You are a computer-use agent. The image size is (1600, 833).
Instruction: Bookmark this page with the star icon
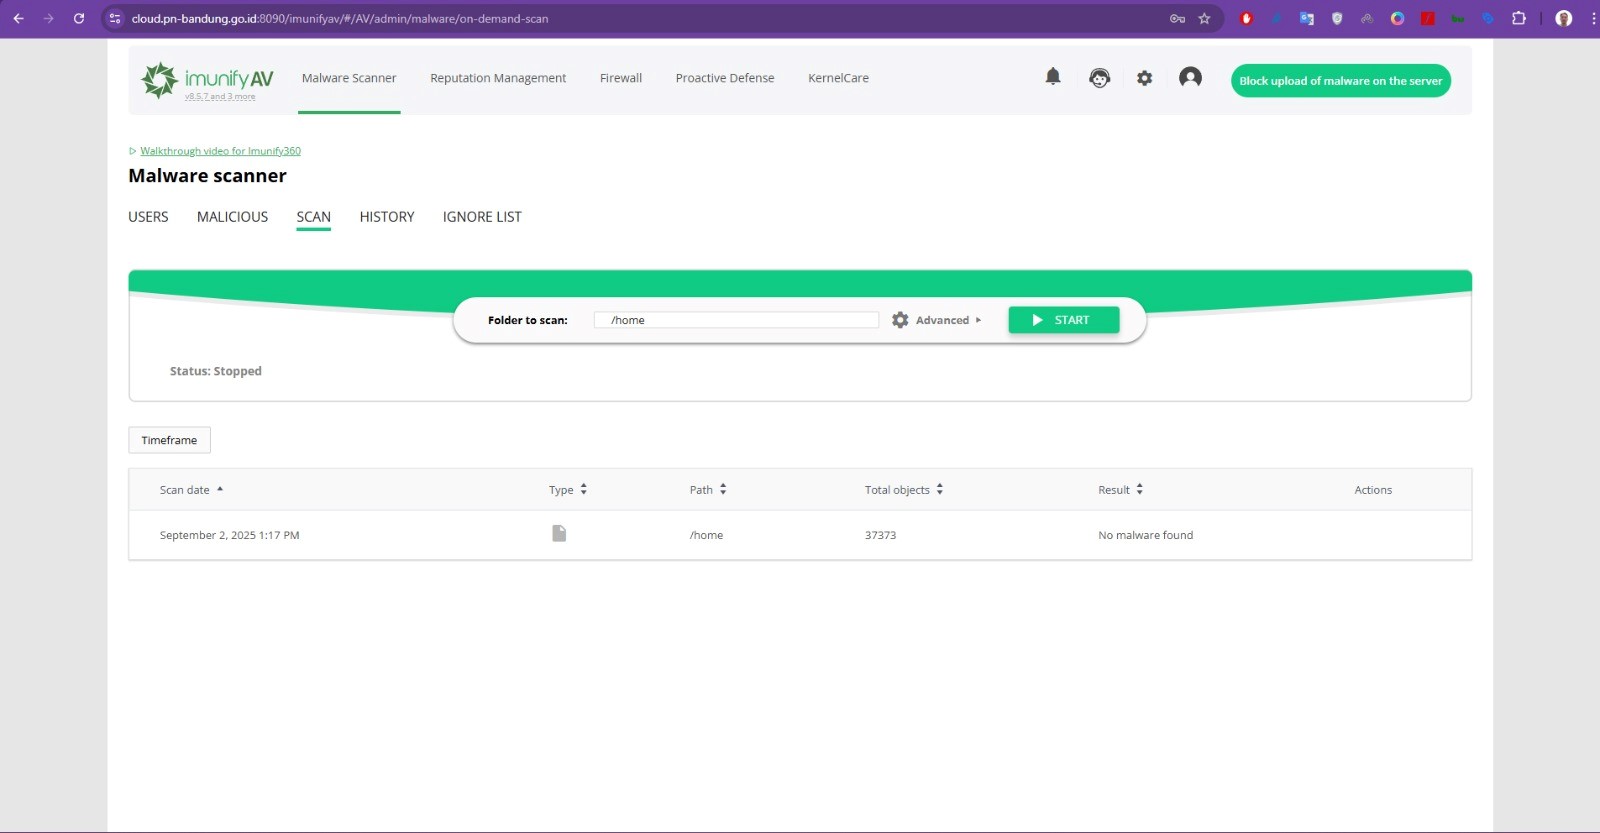click(1204, 18)
